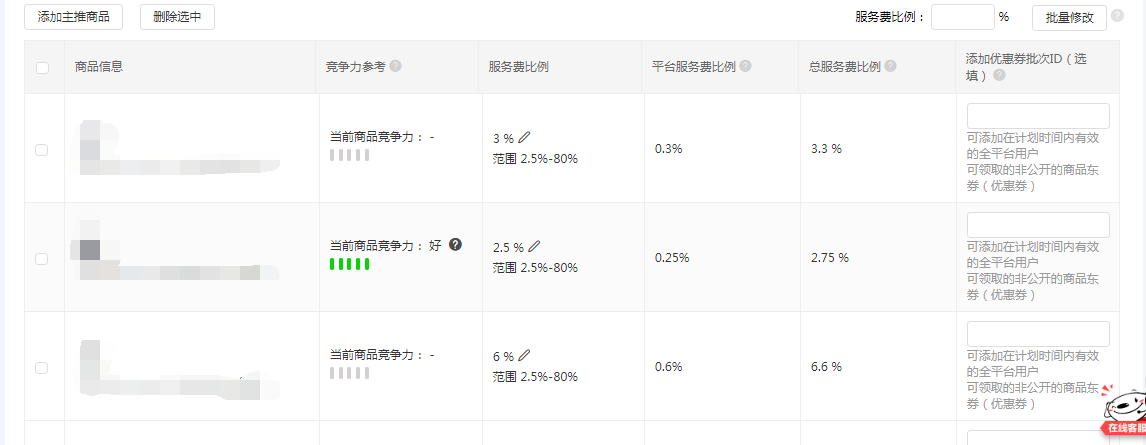Click the question mark next to 竞争力 好
Screen dimensions: 1146x445
pos(456,244)
